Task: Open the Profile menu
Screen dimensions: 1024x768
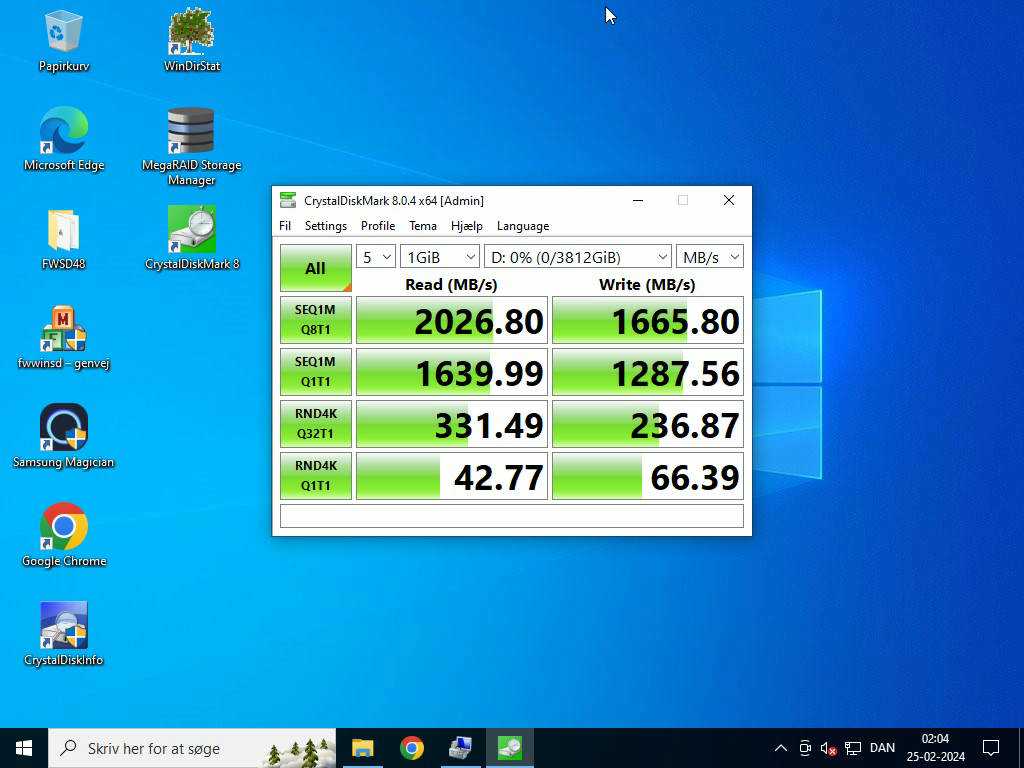Action: [378, 226]
